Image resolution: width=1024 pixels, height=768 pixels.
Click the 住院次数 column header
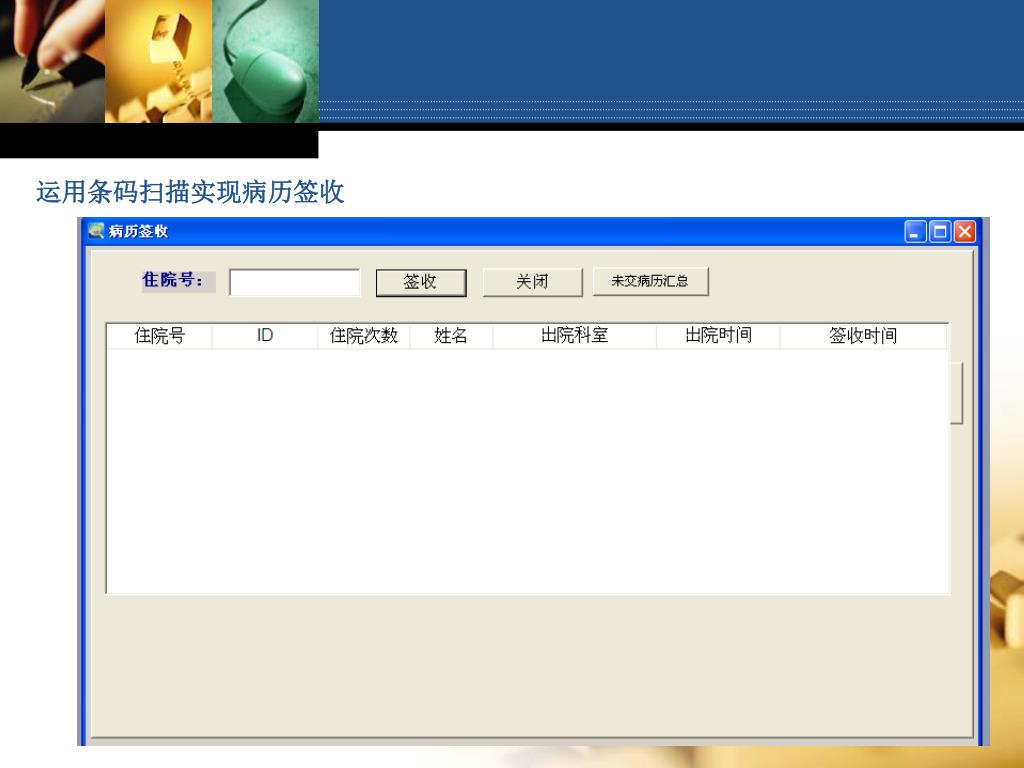[x=364, y=336]
